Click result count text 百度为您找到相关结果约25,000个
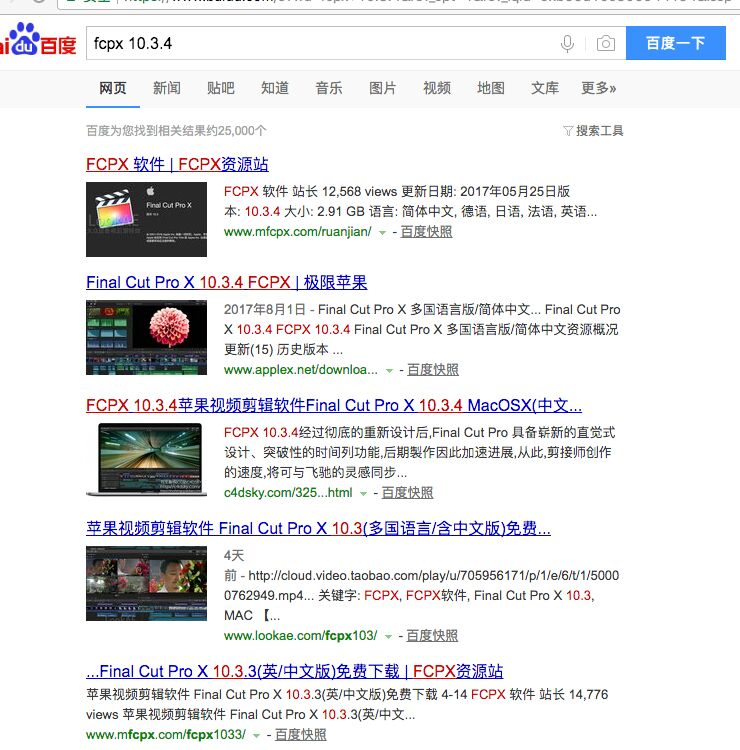This screenshot has width=740, height=750. [176, 131]
